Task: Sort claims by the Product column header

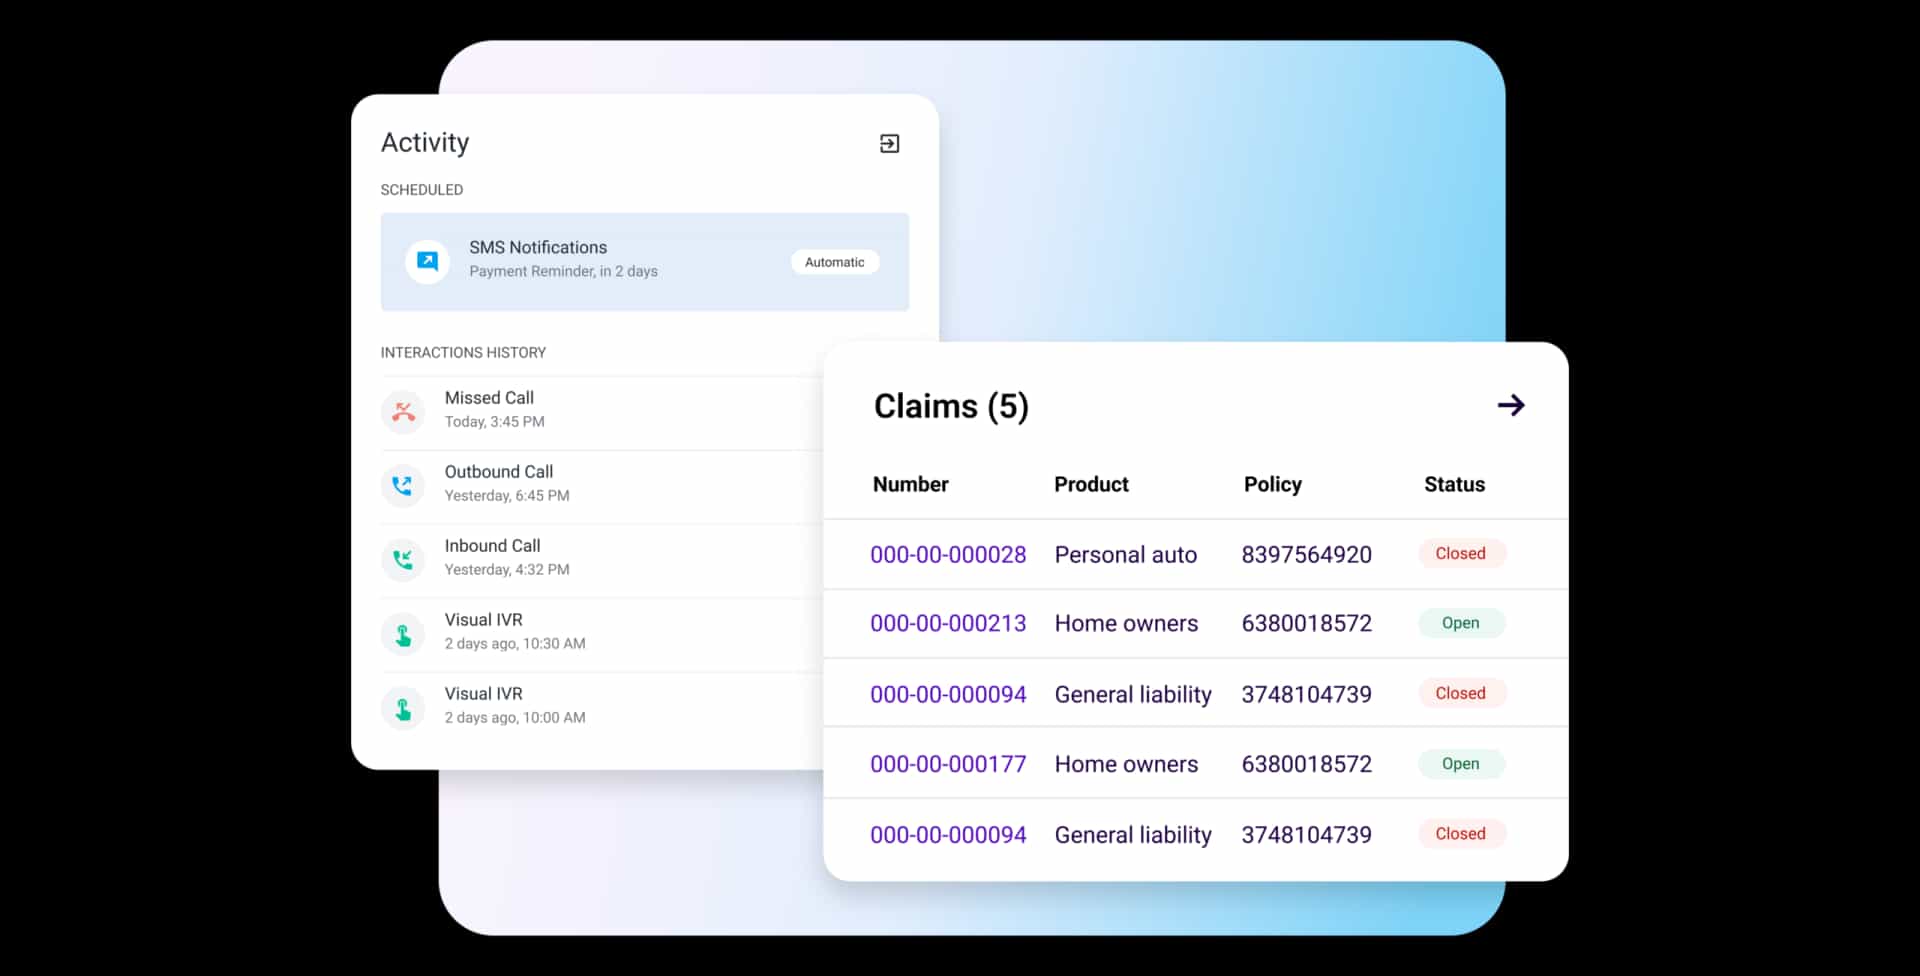Action: pos(1091,485)
